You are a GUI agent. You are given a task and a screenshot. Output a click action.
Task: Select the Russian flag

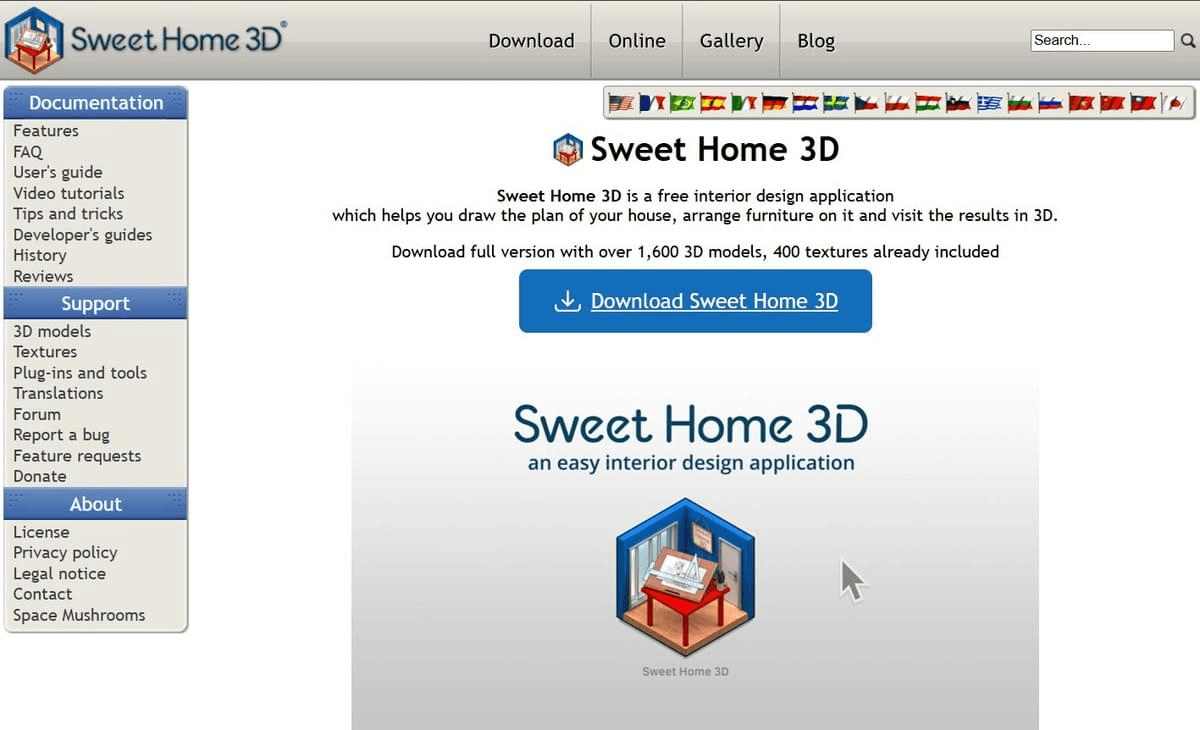point(1051,103)
